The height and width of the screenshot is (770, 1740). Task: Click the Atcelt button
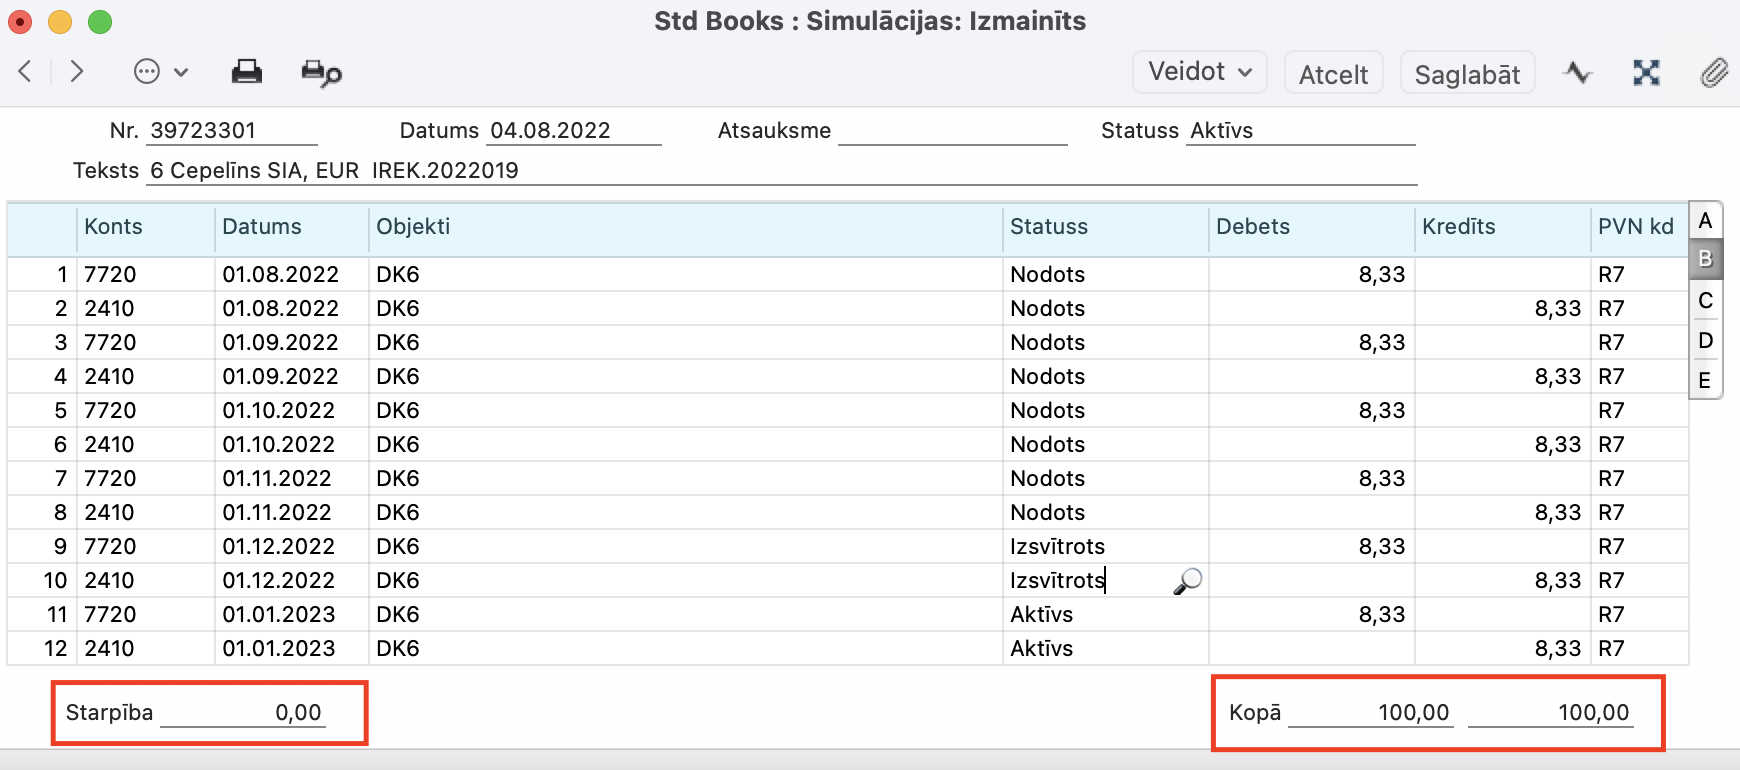point(1333,74)
